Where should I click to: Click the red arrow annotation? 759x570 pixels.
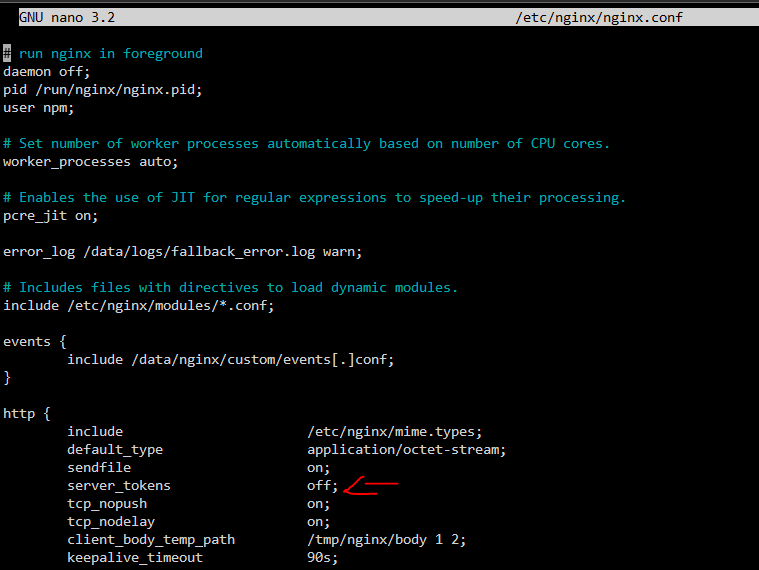click(371, 486)
